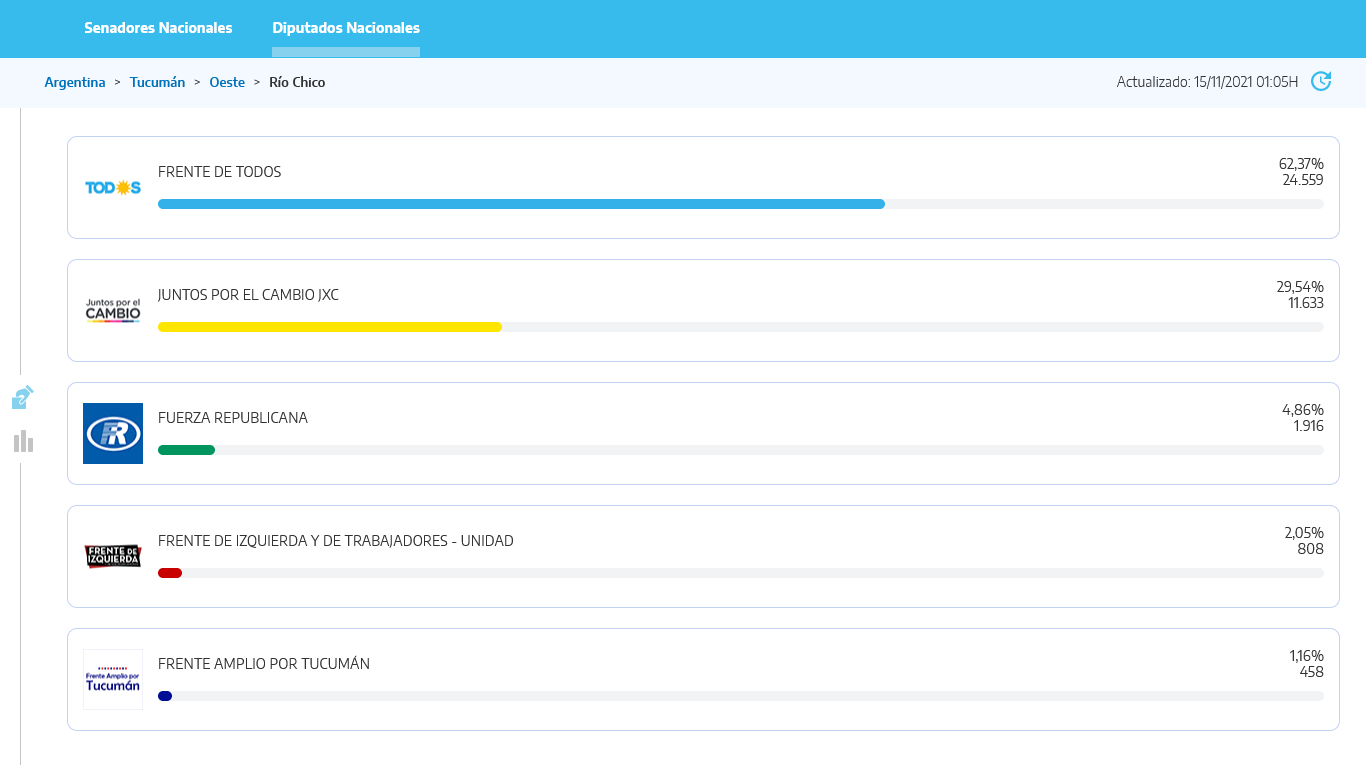Click the Frente de Todos logo
Viewport: 1366px width, 765px height.
click(x=113, y=187)
